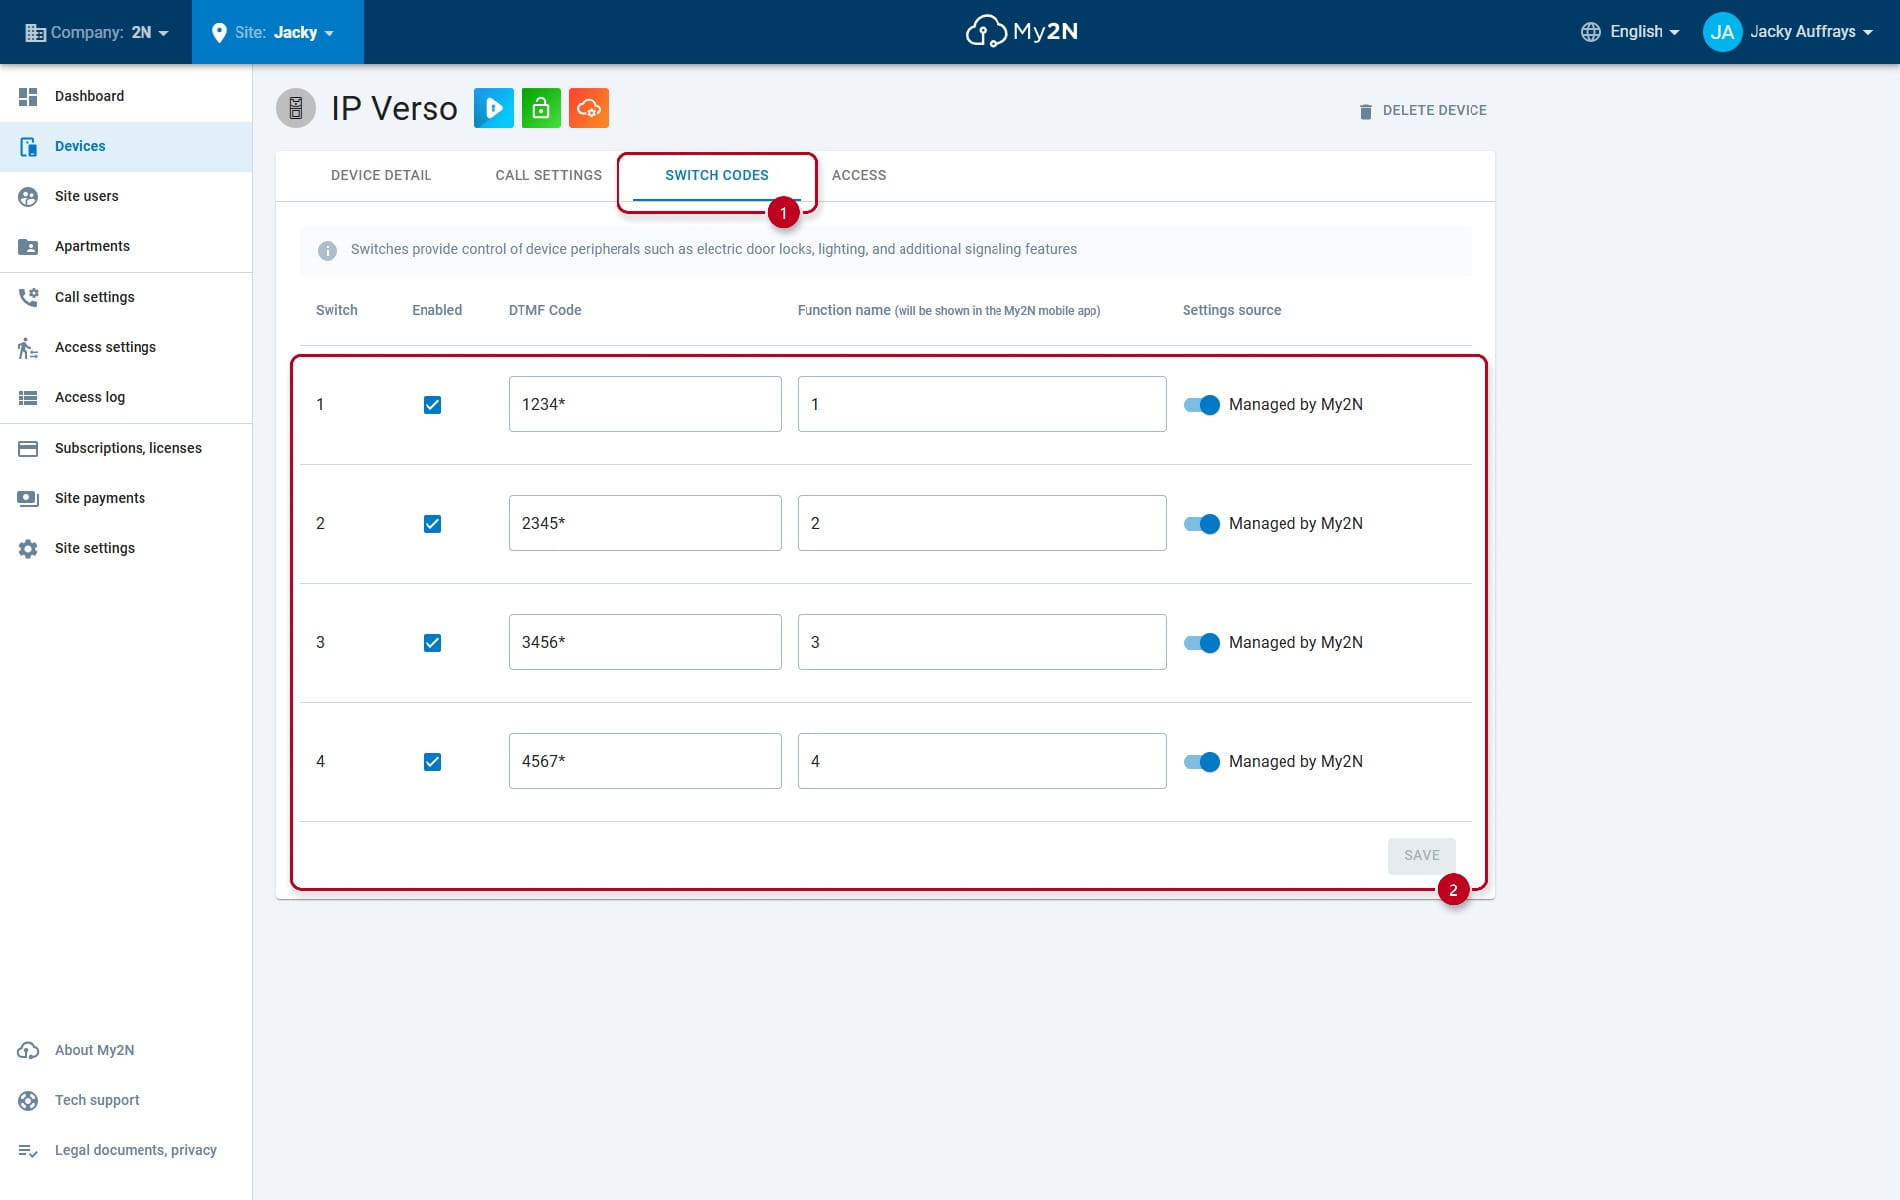Click the Devices icon in sidebar

(28, 146)
